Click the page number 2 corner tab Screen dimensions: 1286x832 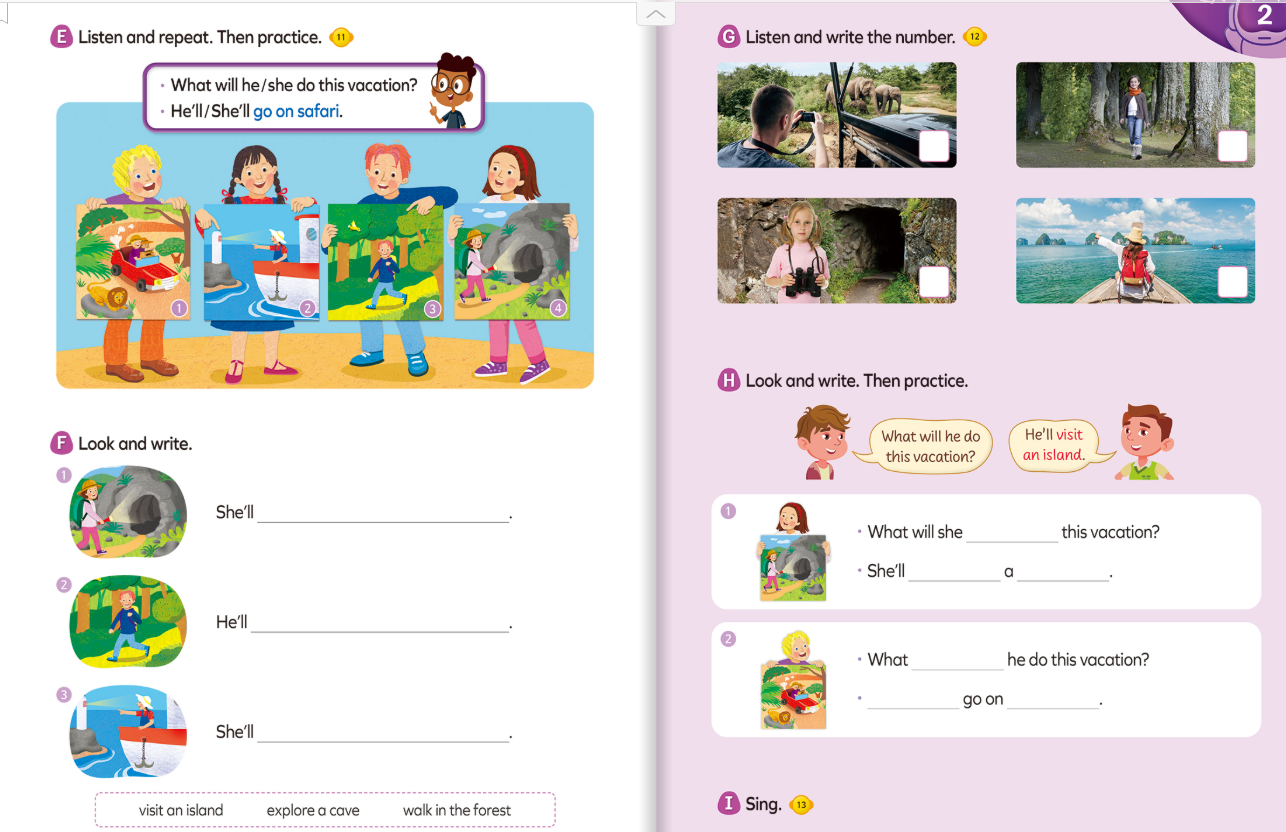click(1264, 18)
